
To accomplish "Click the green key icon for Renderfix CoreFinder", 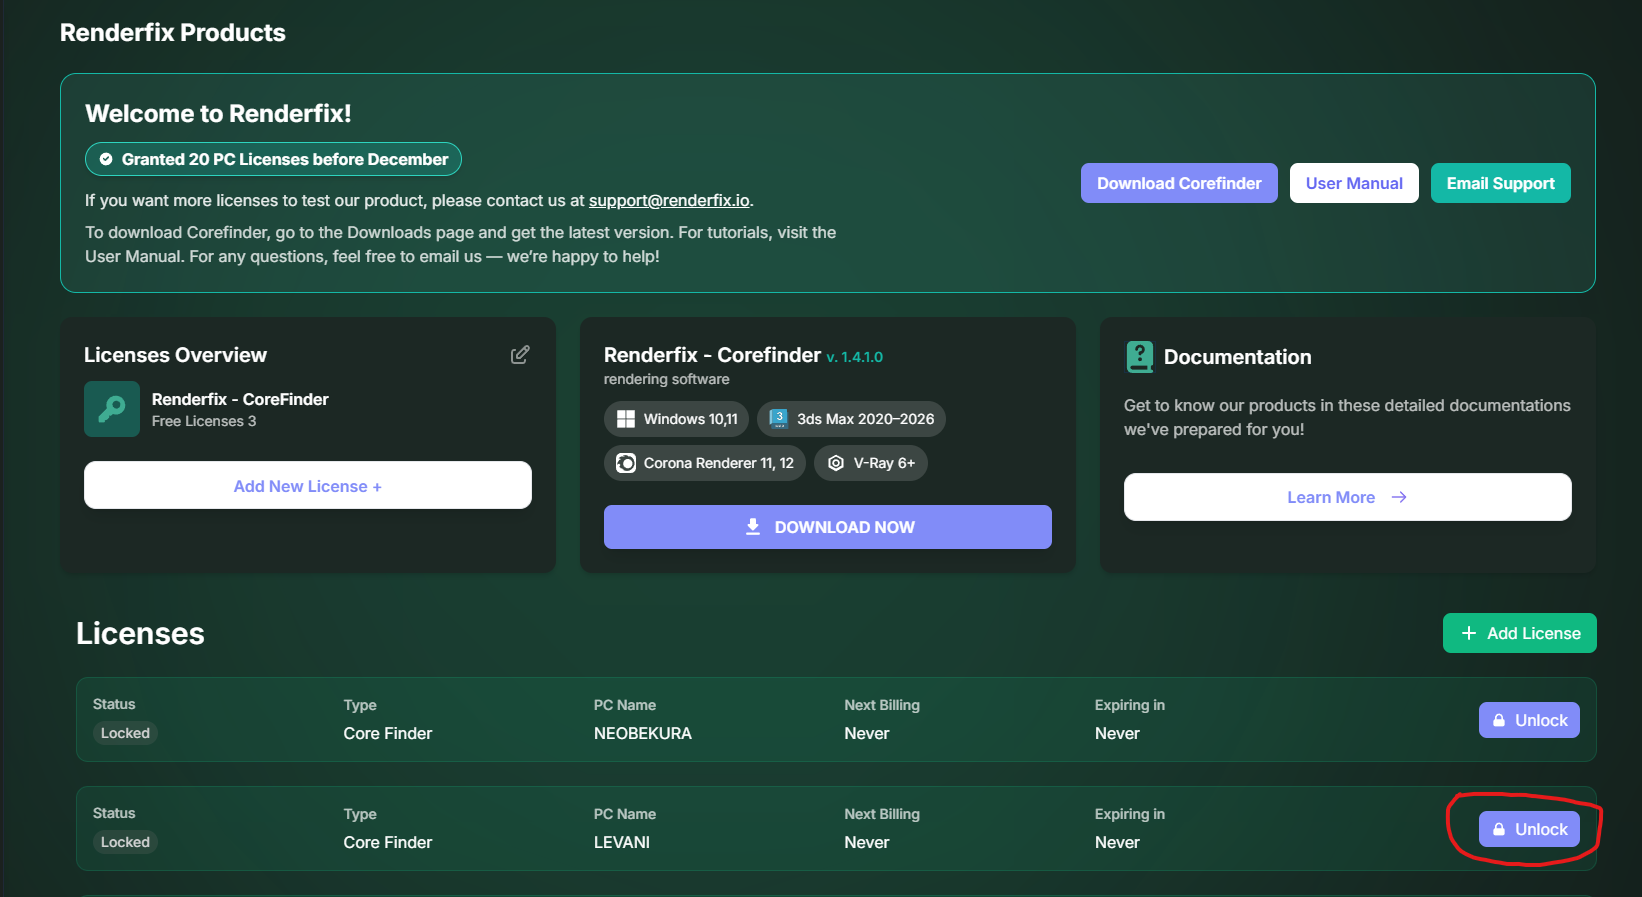I will tap(112, 409).
